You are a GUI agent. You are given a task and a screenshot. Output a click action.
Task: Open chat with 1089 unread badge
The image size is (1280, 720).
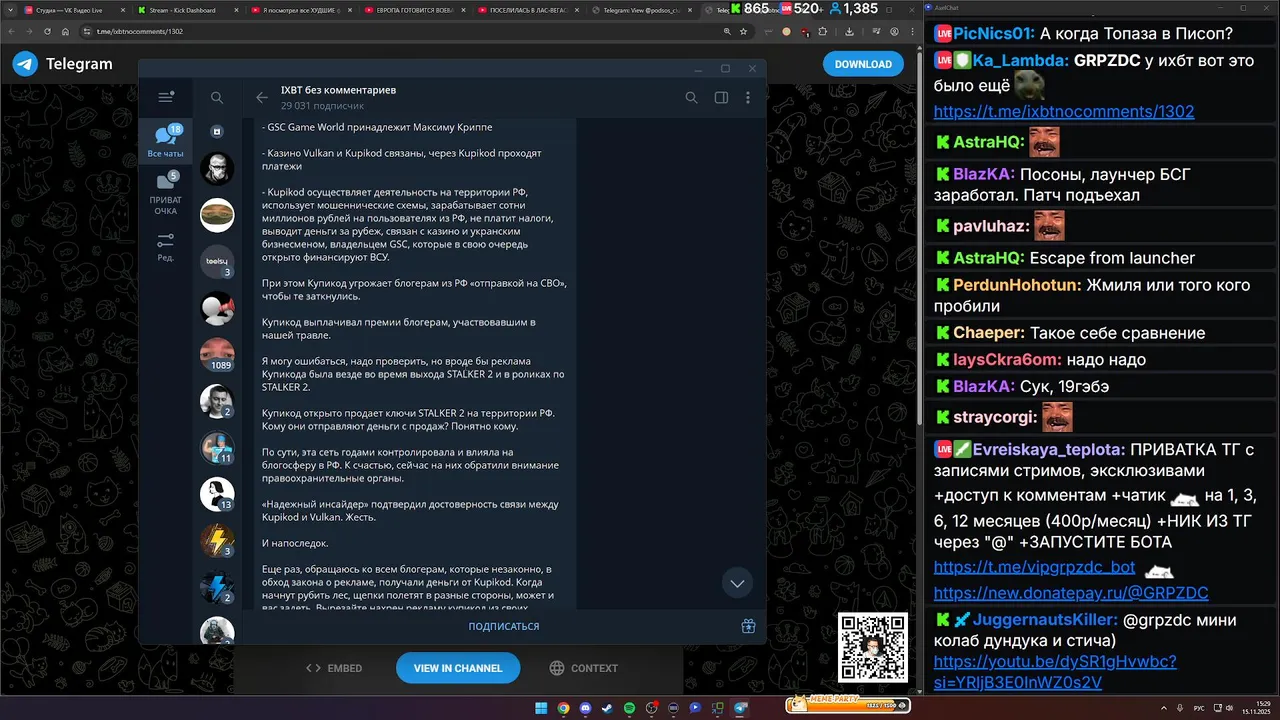click(217, 354)
